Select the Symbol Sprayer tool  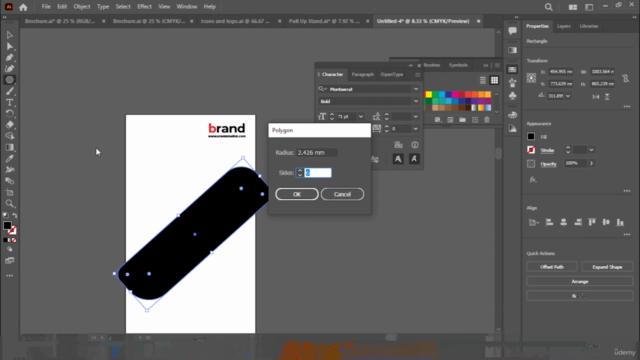[9, 170]
